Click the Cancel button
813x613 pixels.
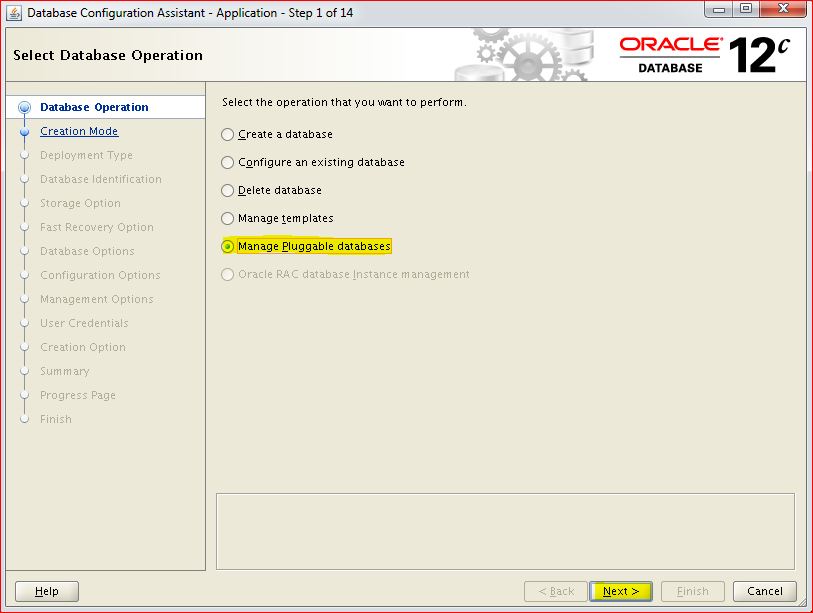(x=764, y=591)
